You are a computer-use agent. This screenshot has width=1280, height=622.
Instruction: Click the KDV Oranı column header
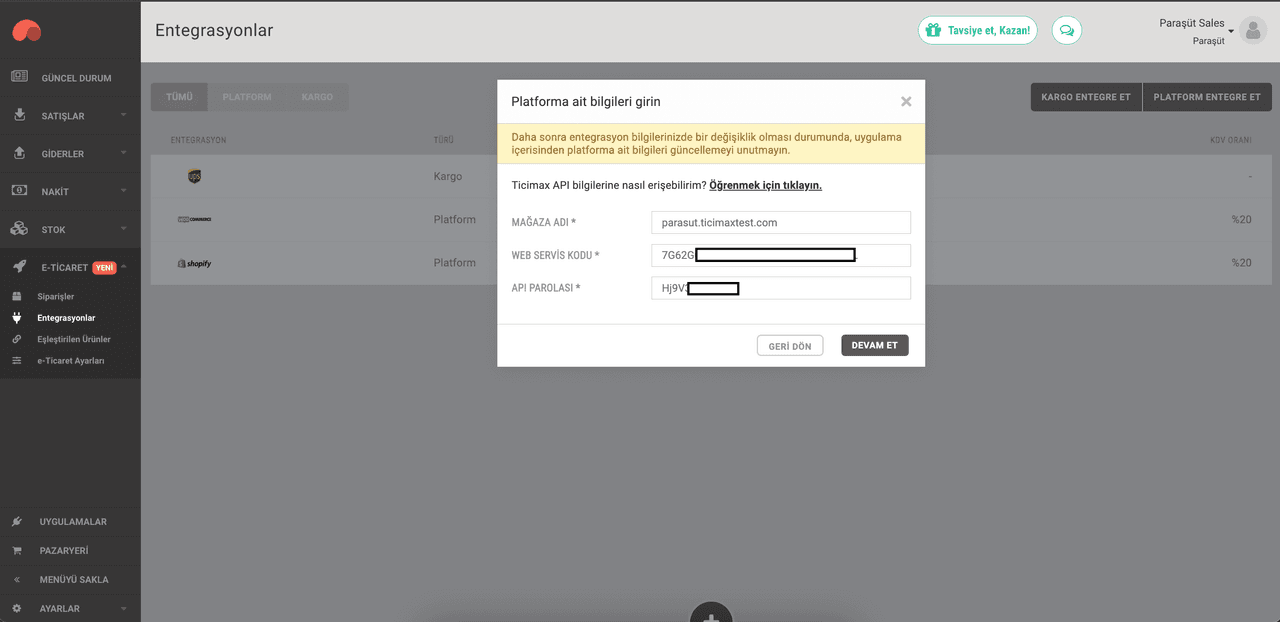point(1231,140)
